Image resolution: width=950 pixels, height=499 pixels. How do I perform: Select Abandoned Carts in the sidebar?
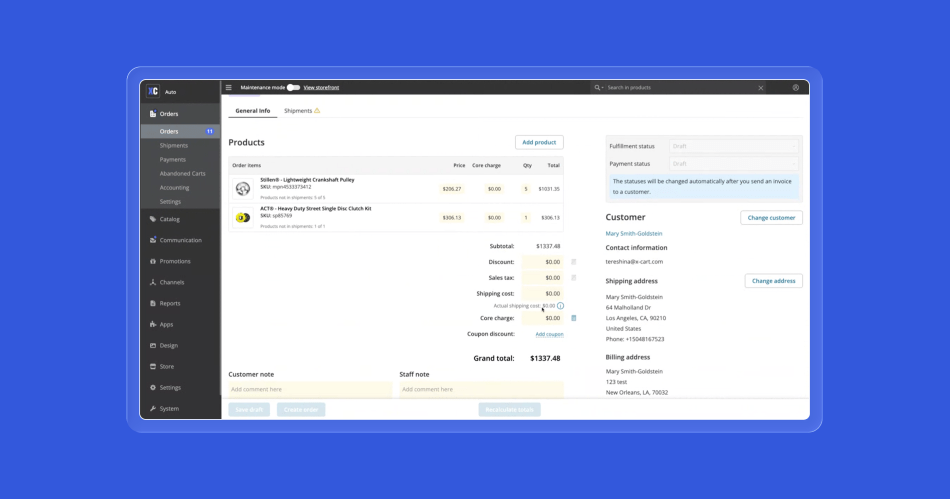[x=182, y=174]
